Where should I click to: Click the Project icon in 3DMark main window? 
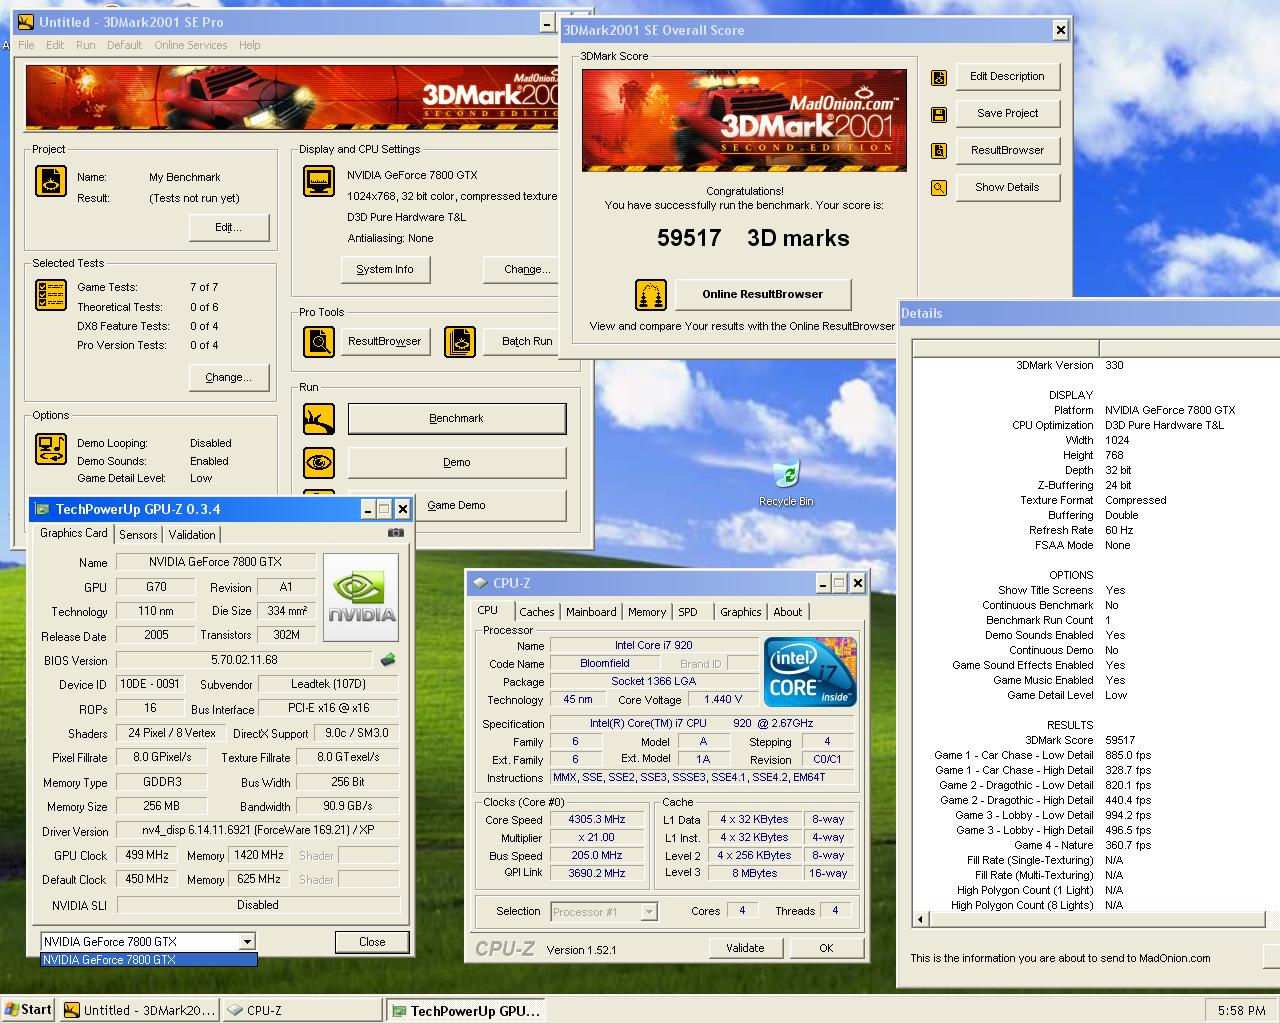pyautogui.click(x=51, y=181)
